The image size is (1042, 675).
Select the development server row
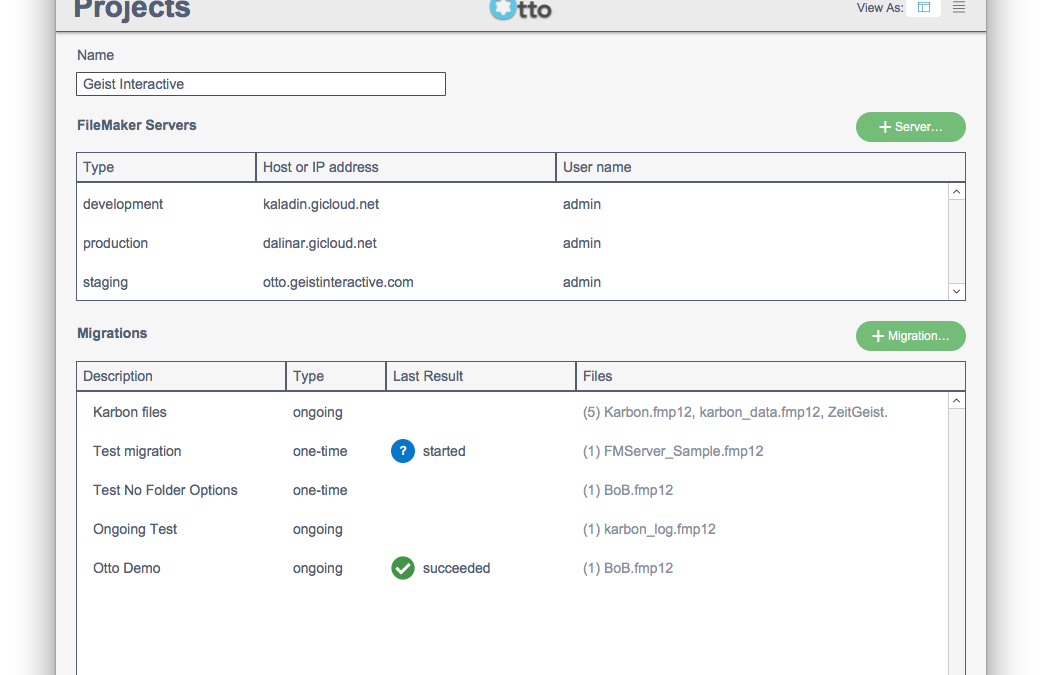(512, 204)
